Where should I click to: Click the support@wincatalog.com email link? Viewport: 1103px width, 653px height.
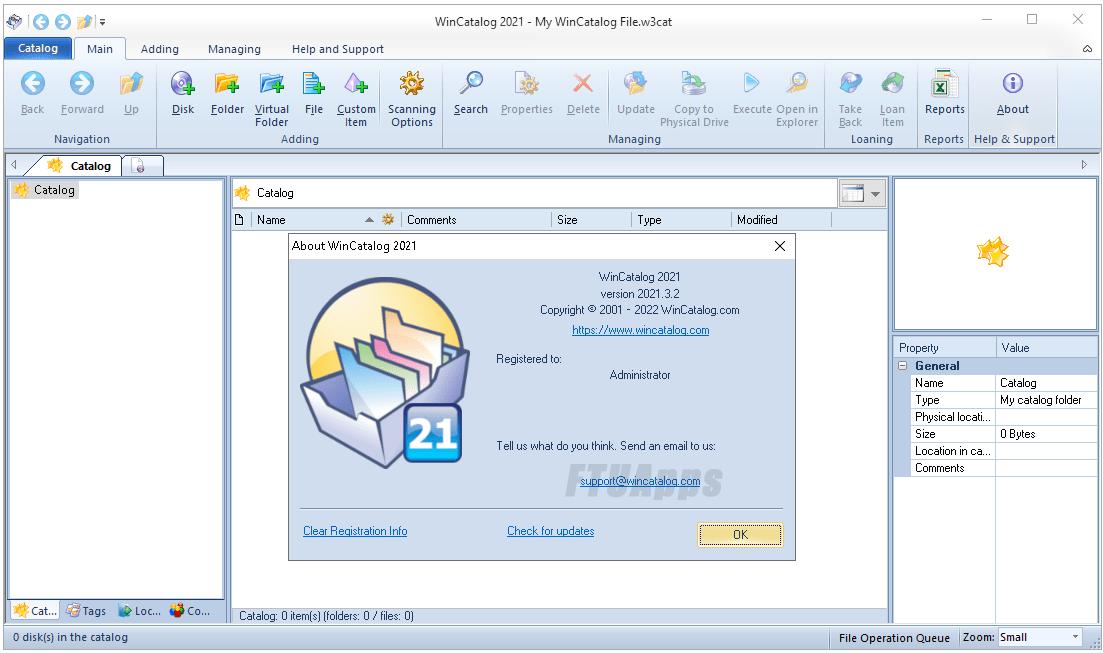pyautogui.click(x=640, y=481)
